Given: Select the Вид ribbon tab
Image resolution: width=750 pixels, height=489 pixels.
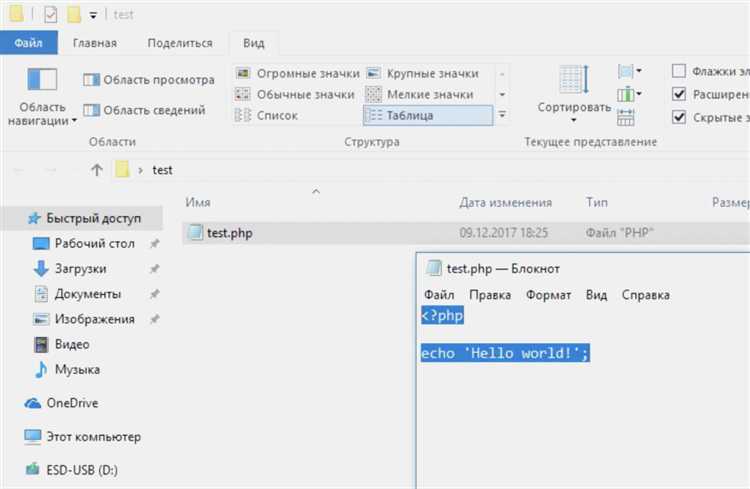Looking at the screenshot, I should click(x=254, y=43).
